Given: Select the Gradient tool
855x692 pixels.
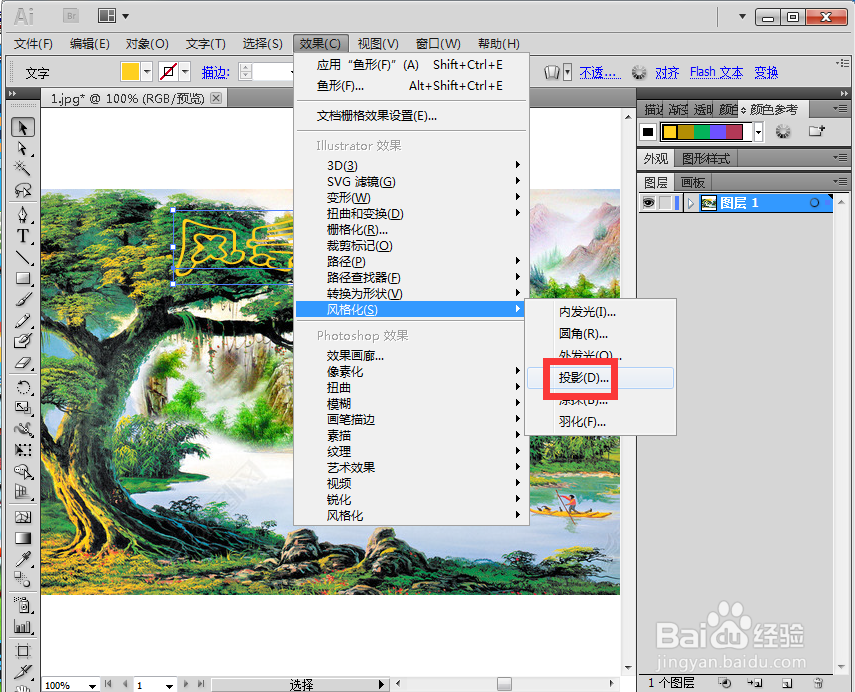Looking at the screenshot, I should point(22,538).
